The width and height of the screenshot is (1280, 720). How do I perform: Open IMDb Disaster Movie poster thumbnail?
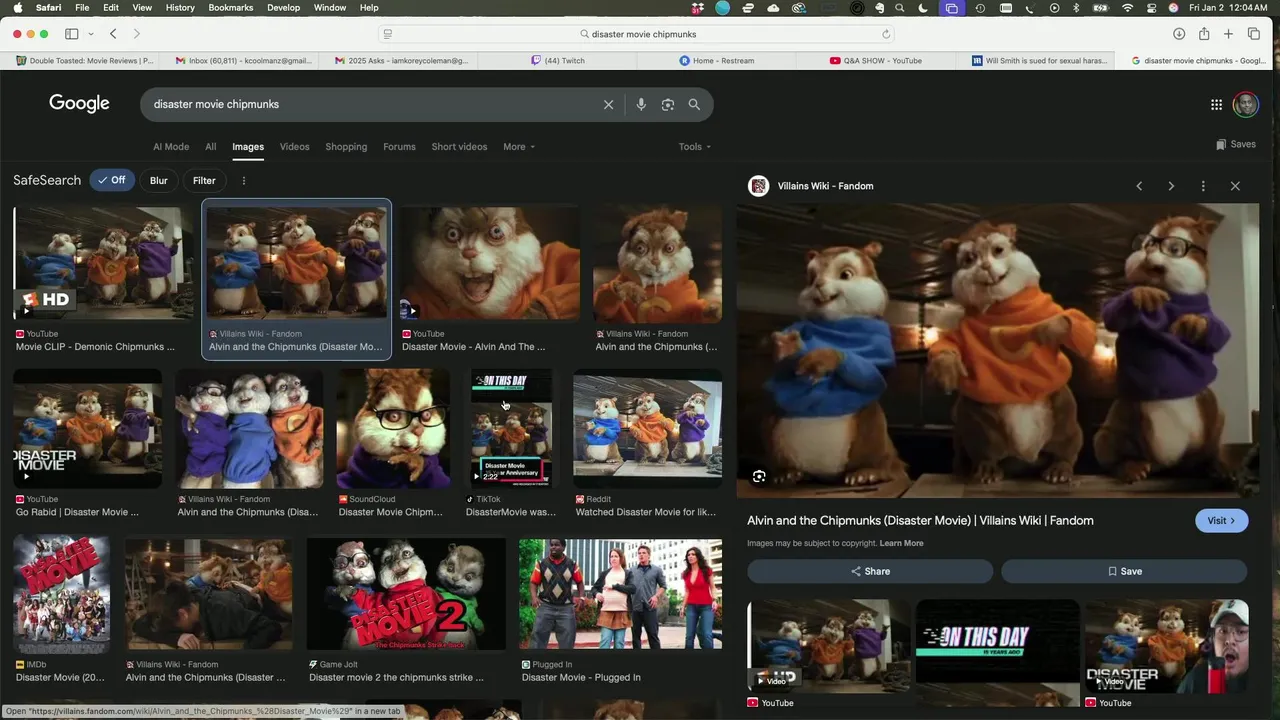61,596
